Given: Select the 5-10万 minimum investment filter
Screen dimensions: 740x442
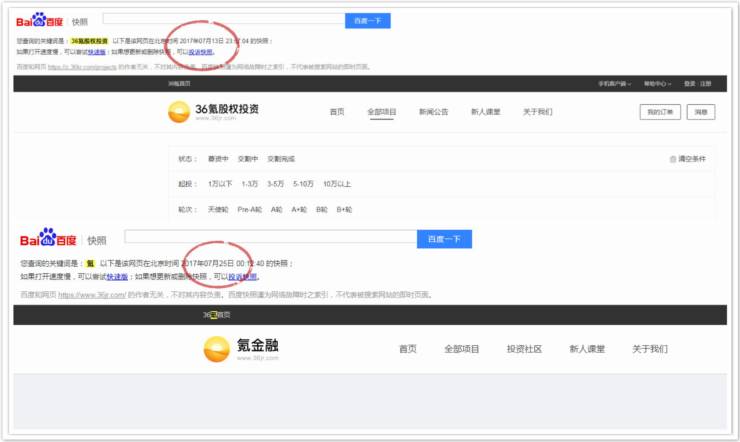Looking at the screenshot, I should pos(303,184).
